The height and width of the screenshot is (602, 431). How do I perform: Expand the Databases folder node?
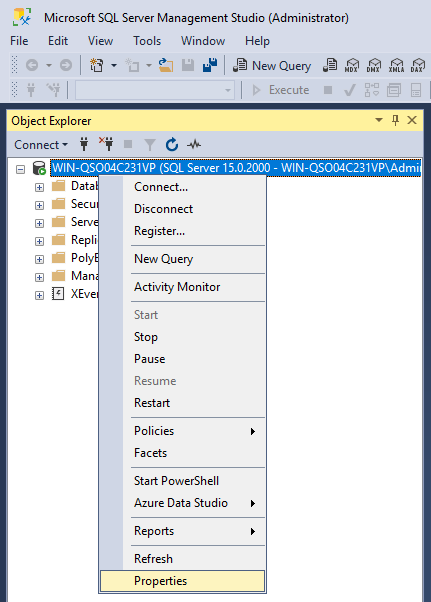pos(39,187)
